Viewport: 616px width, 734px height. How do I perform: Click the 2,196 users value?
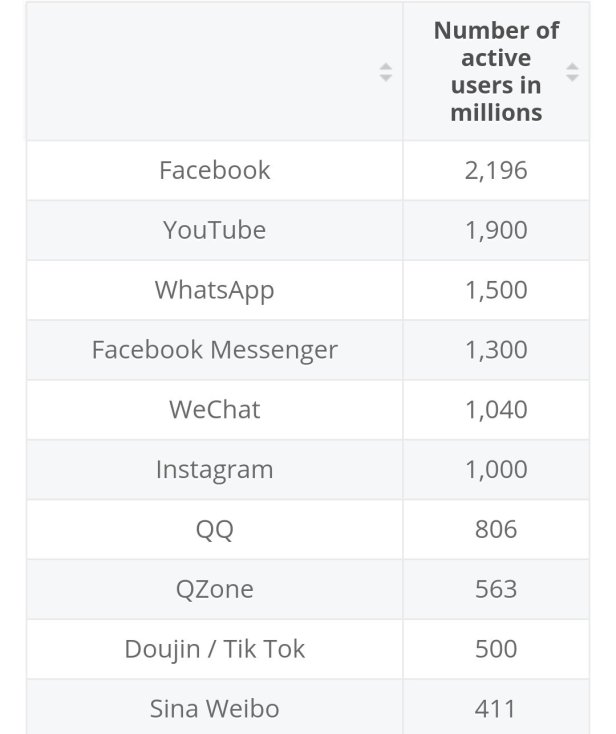tap(496, 170)
